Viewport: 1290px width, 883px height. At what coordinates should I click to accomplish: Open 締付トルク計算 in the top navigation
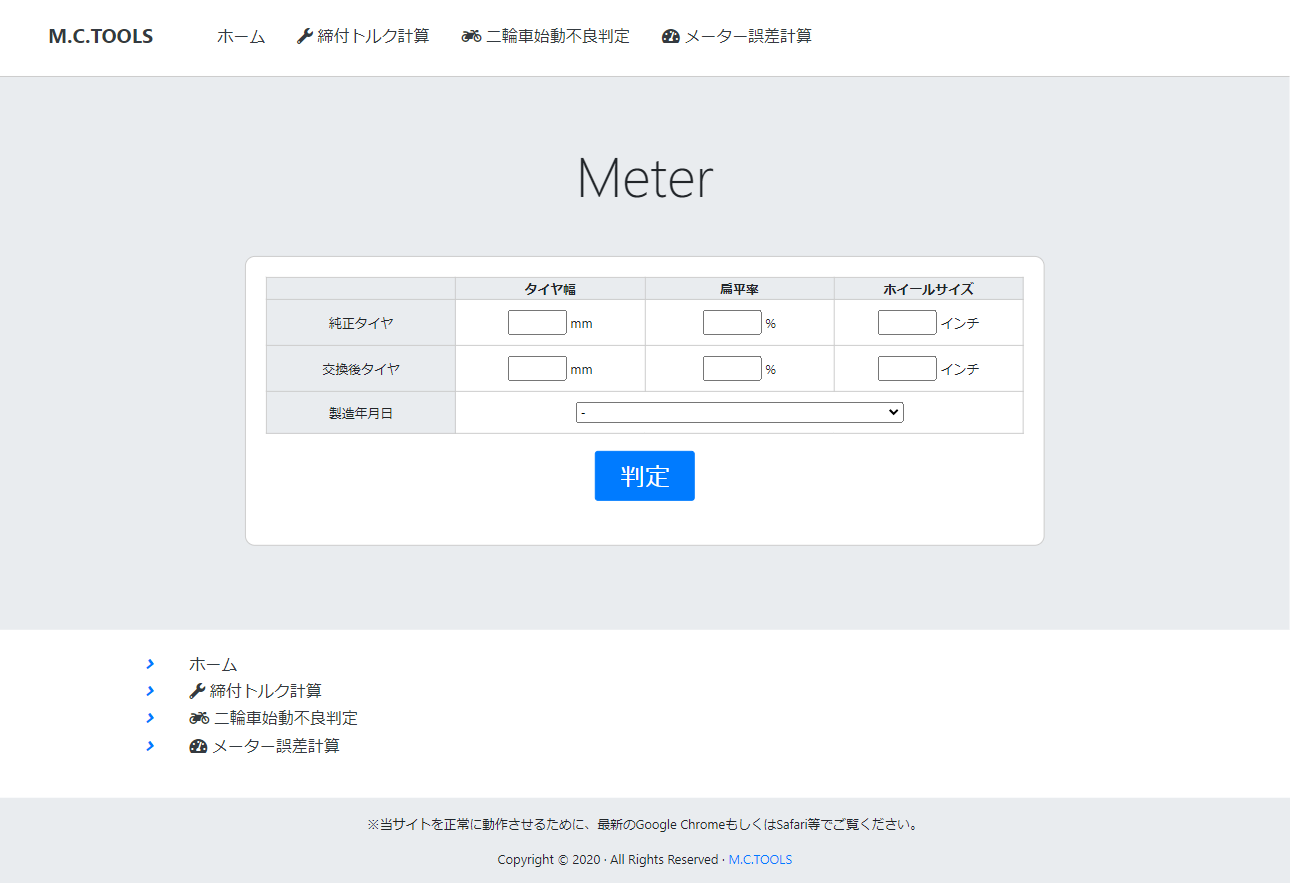click(x=373, y=36)
